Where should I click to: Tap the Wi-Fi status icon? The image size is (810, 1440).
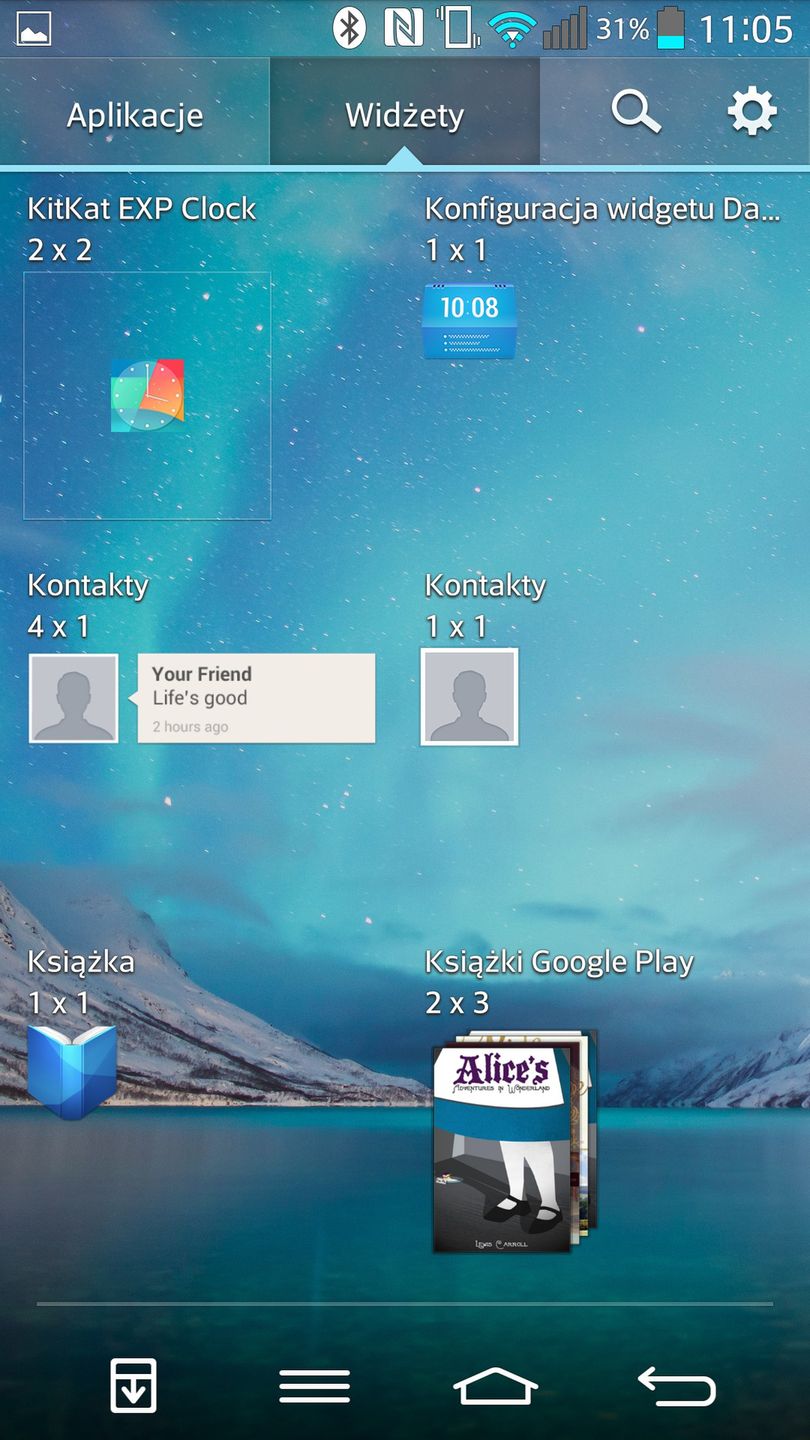pos(512,29)
